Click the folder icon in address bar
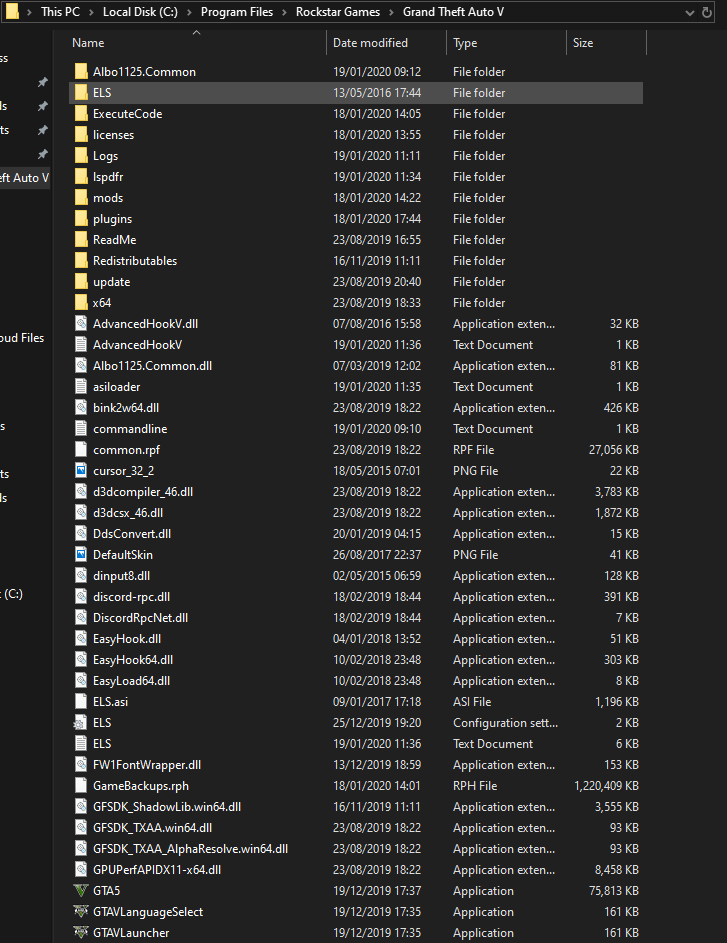Image resolution: width=727 pixels, height=943 pixels. pyautogui.click(x=12, y=11)
